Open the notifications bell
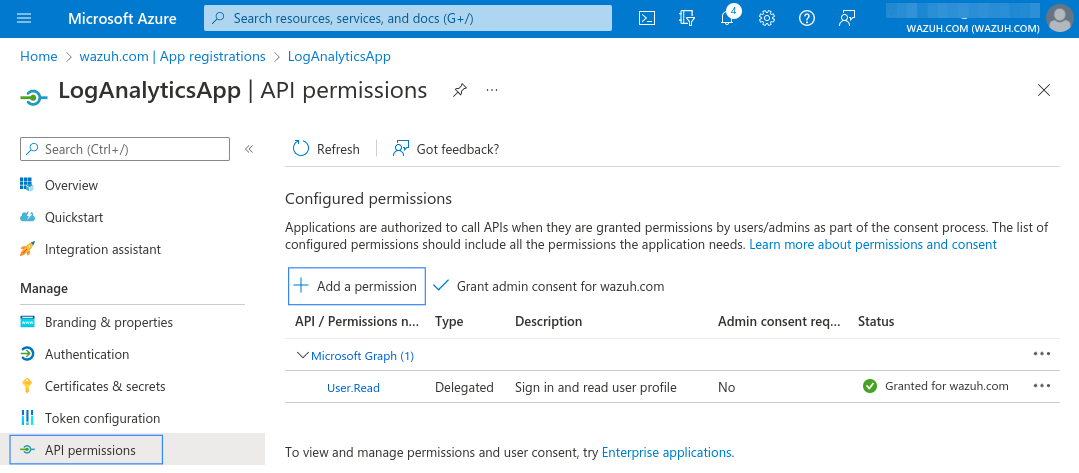1079x473 pixels. coord(727,19)
